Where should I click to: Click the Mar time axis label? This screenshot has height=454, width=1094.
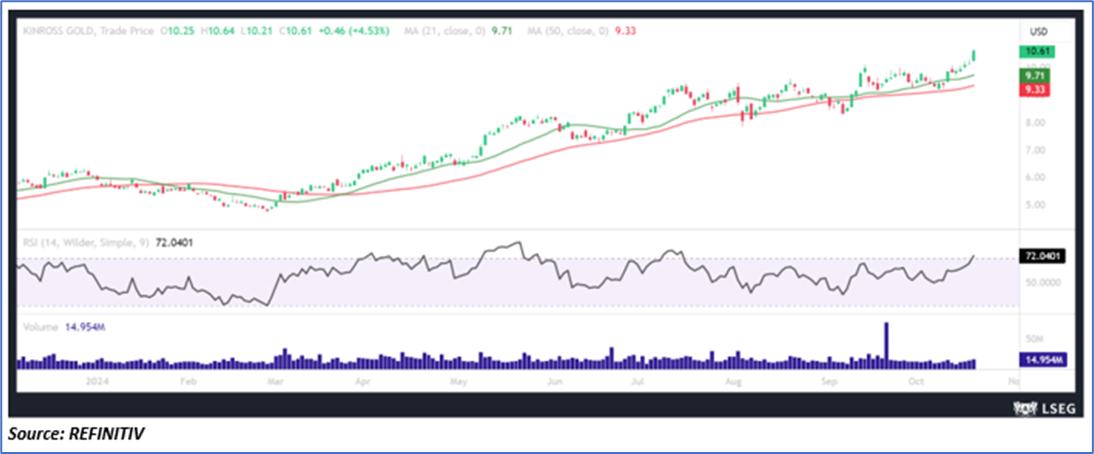click(276, 382)
